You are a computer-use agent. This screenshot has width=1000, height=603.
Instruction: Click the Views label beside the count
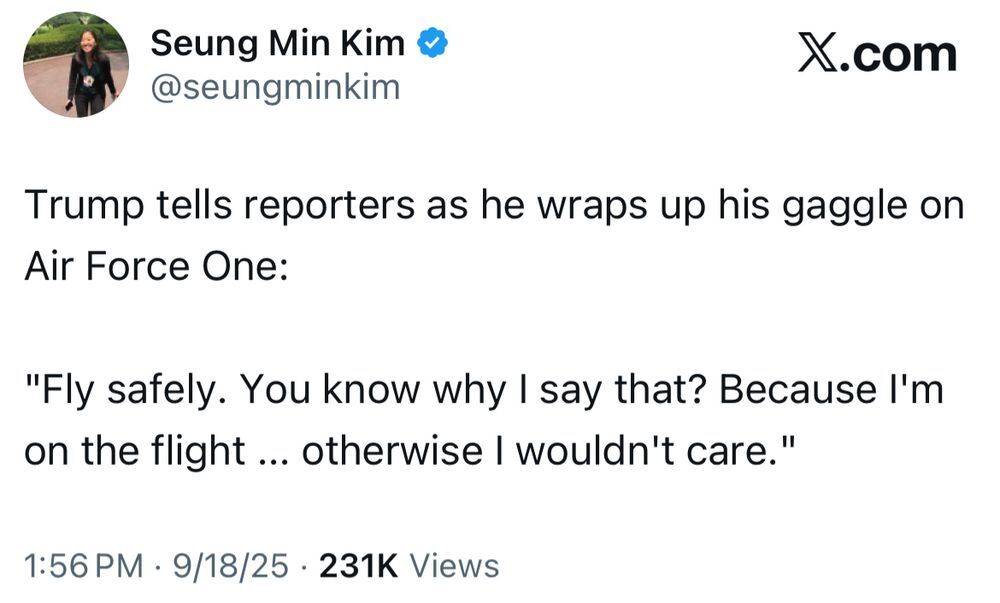[x=454, y=566]
